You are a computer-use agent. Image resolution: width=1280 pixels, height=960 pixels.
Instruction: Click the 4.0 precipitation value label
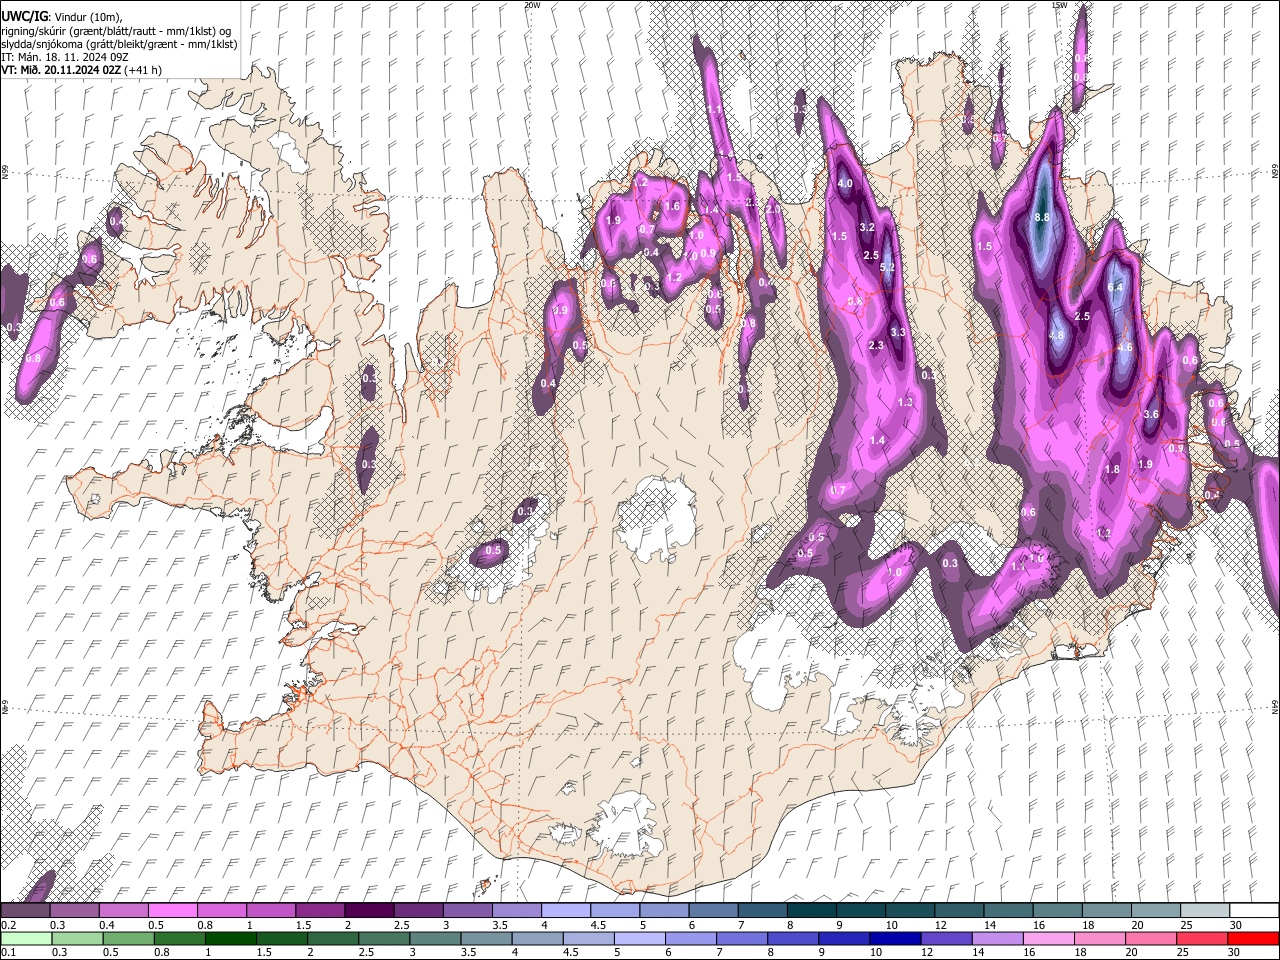845,184
